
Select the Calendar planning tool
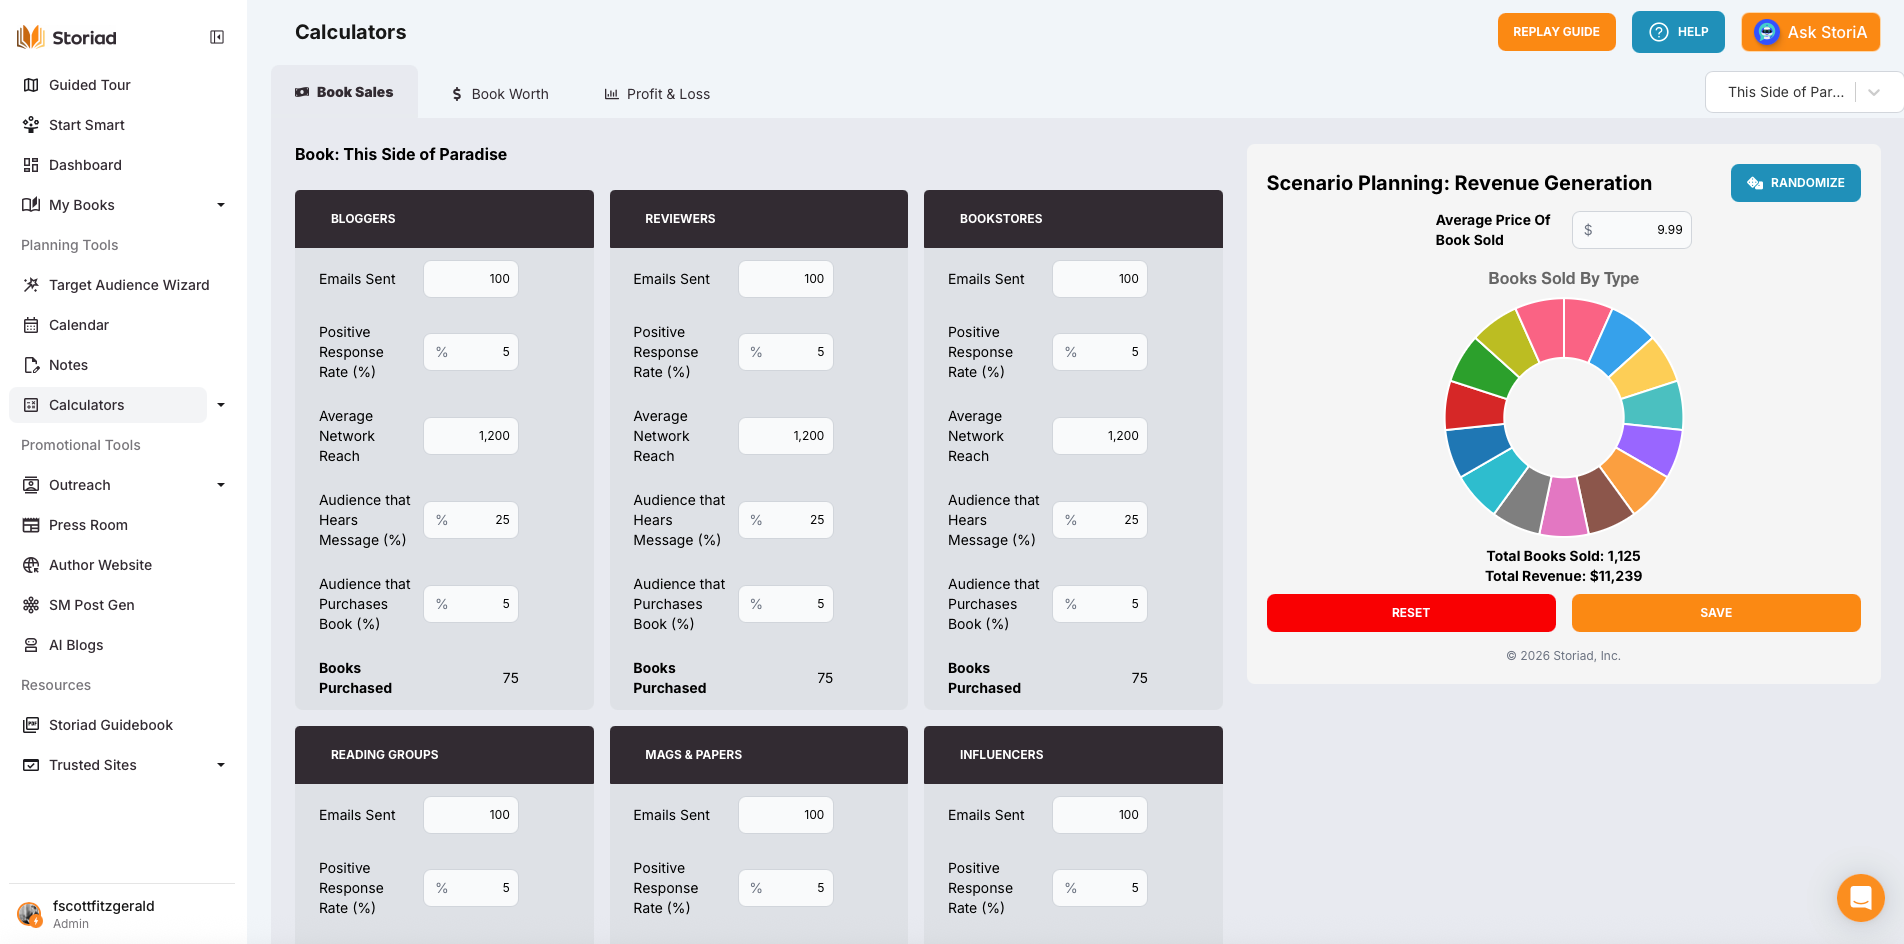tap(78, 325)
